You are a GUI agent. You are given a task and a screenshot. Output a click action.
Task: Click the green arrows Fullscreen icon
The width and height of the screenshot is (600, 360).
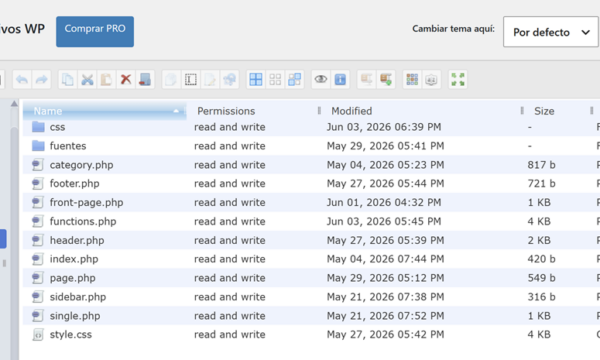(x=458, y=80)
